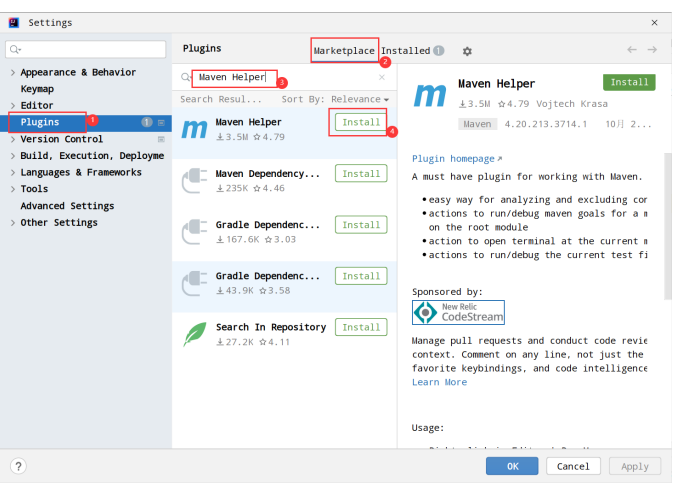Click the Learn More link
Image resolution: width=690 pixels, height=488 pixels.
tap(439, 382)
